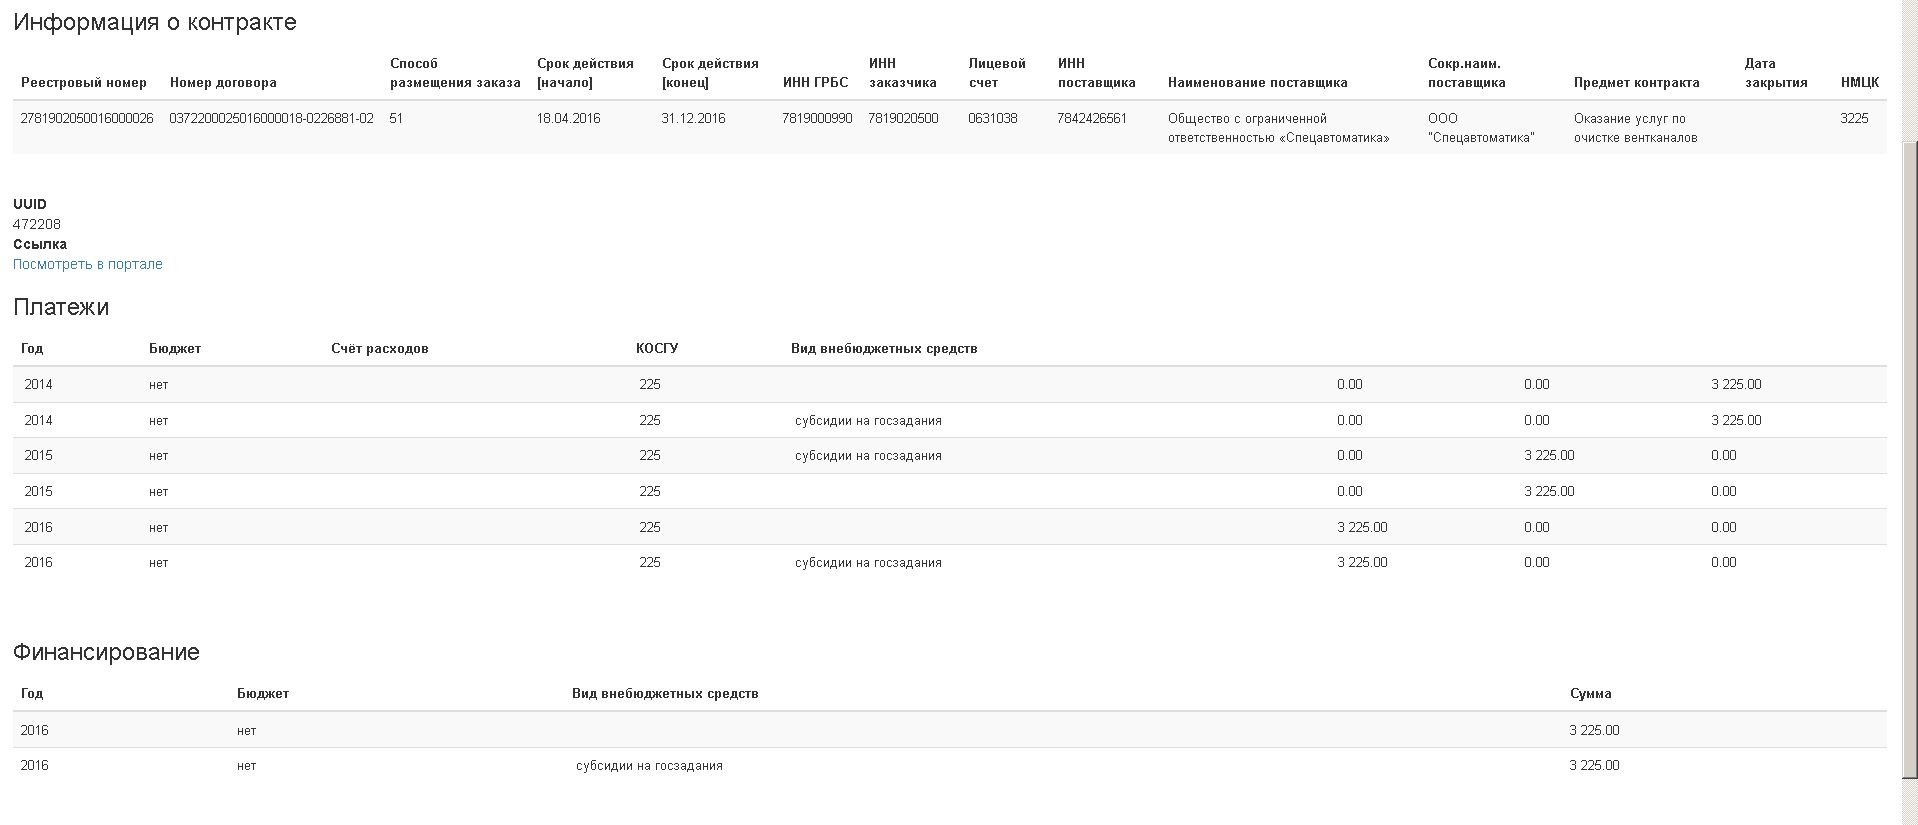This screenshot has height=825, width=1918.
Task: Click the 'Лицевой счет' column header
Action: click(997, 73)
